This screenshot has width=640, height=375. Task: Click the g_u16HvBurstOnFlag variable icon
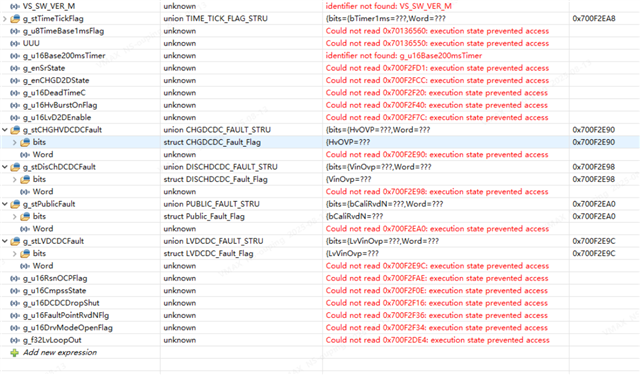click(15, 105)
